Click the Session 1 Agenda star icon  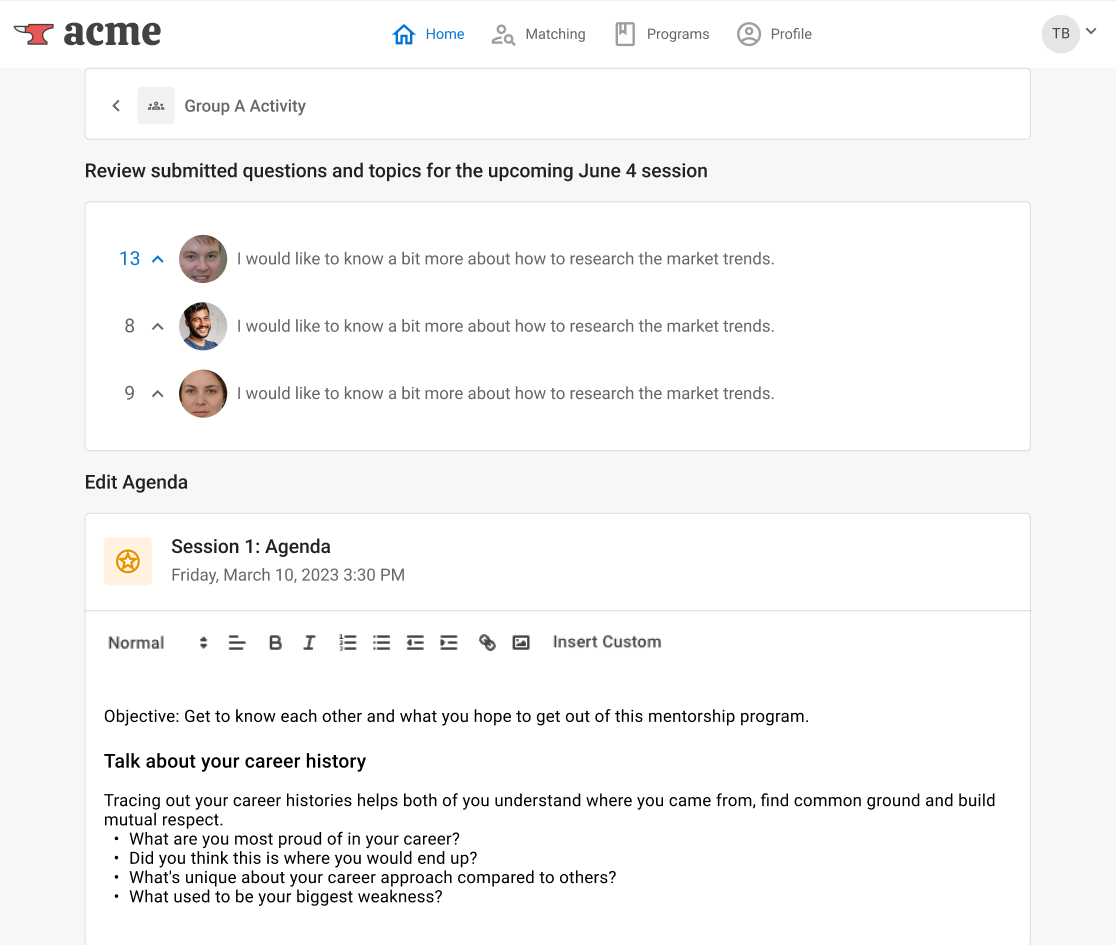pos(128,561)
